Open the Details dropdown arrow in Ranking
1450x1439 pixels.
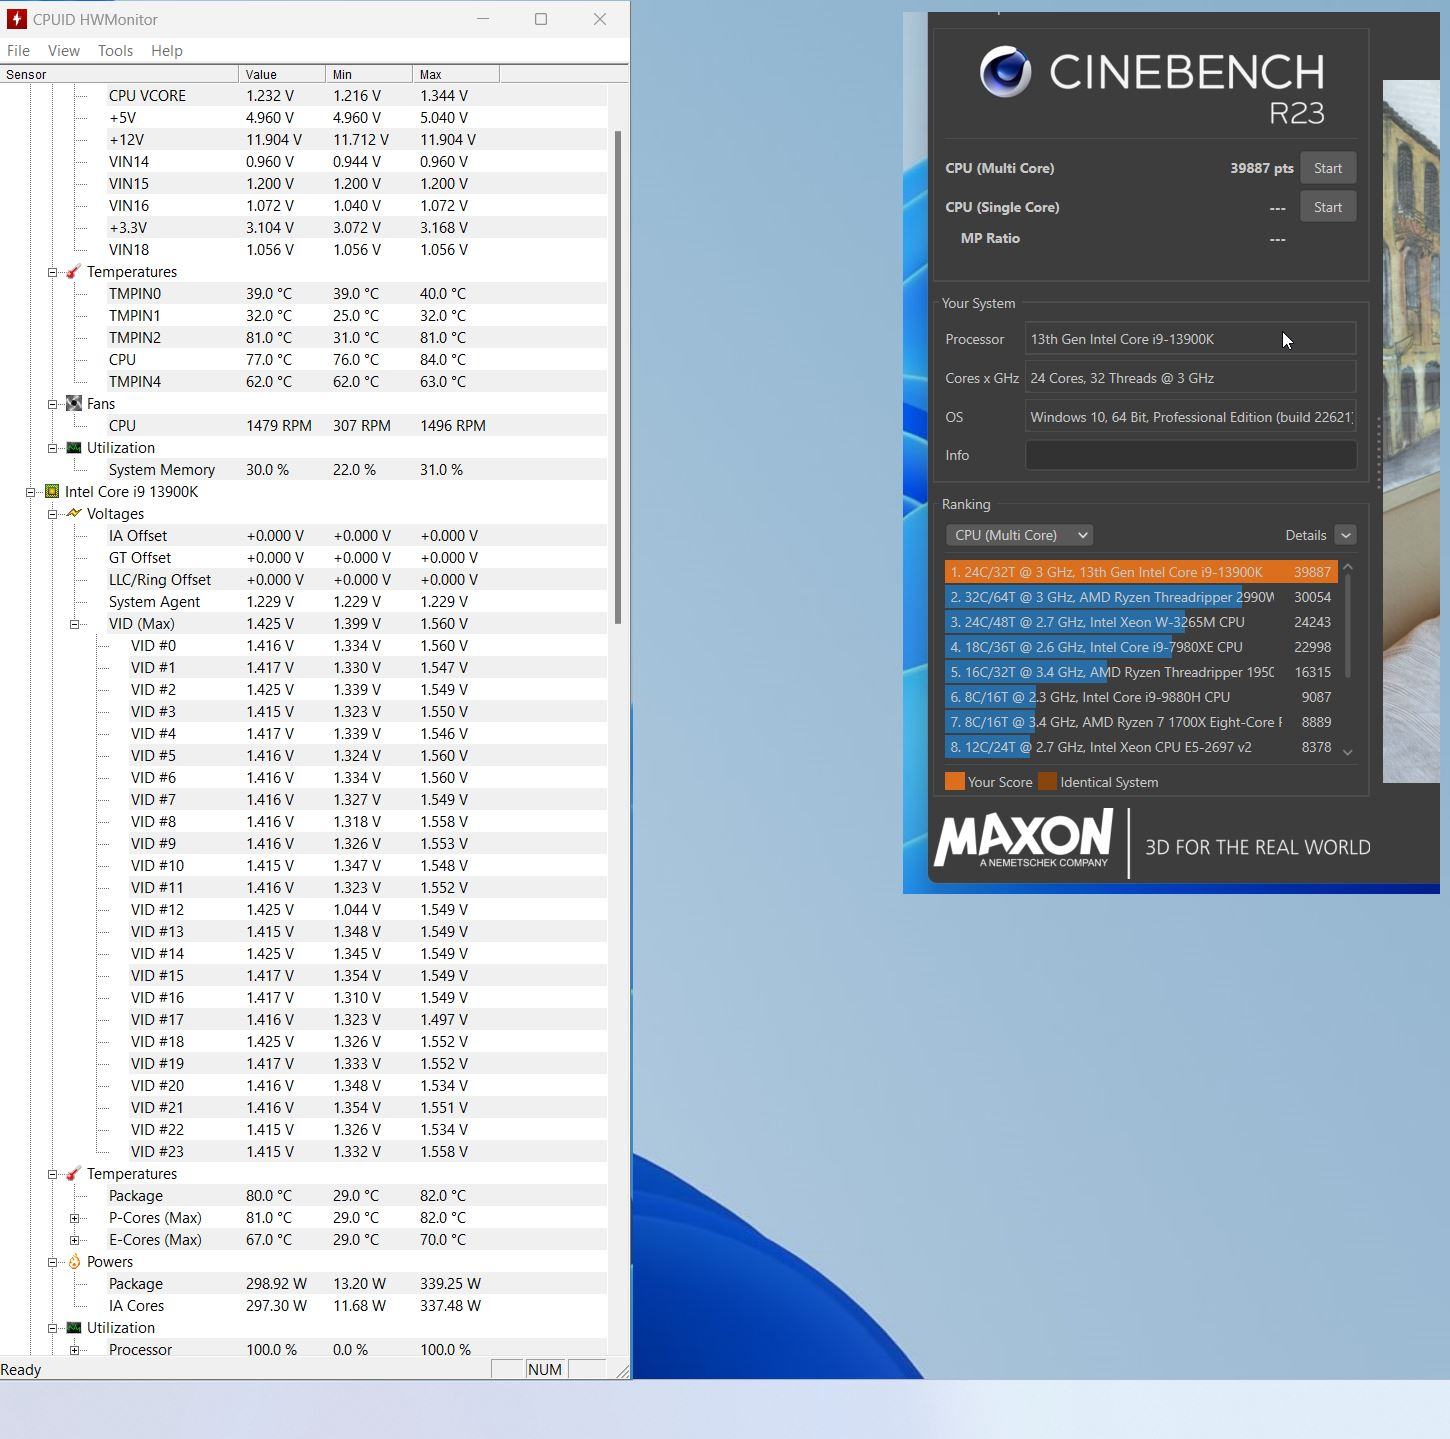pos(1345,535)
